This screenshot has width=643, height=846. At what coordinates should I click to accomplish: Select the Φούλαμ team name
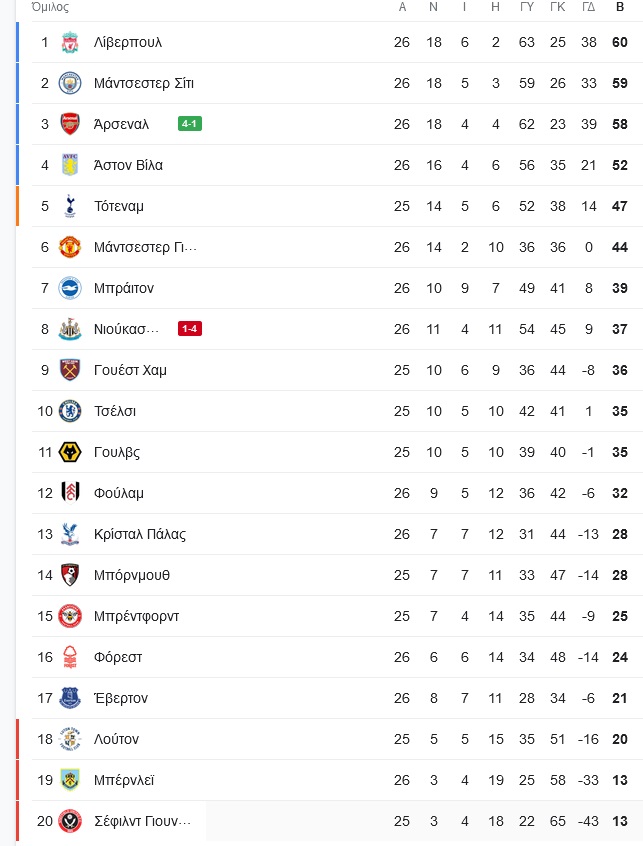[x=119, y=493]
